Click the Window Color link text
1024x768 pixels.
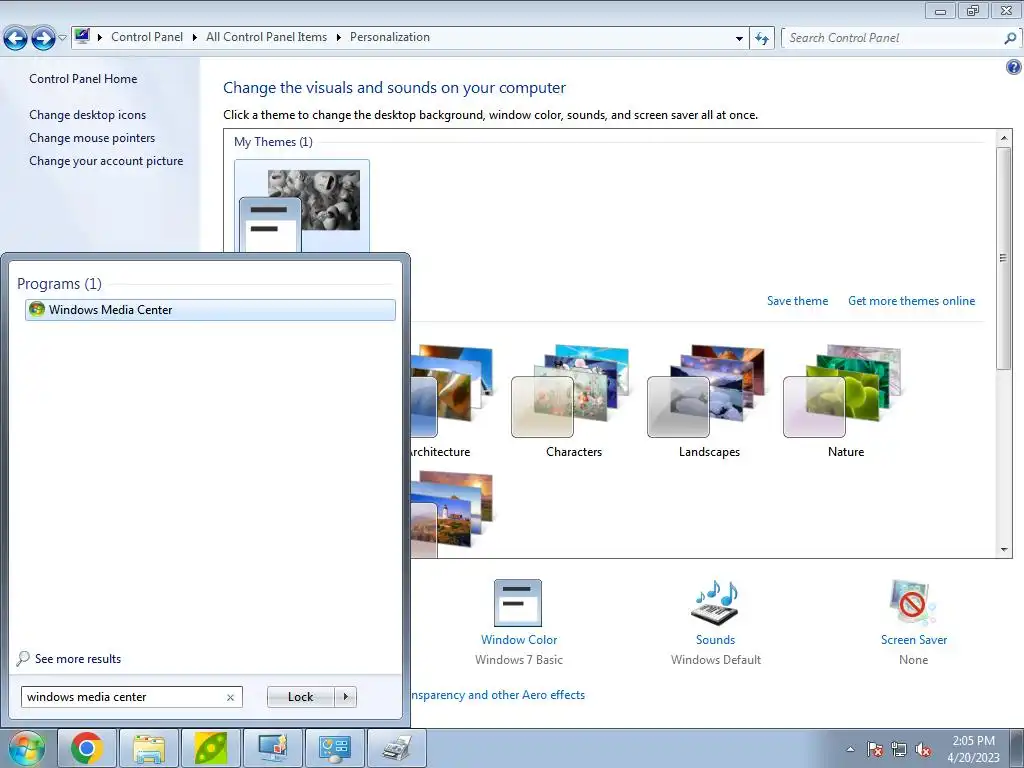pos(519,639)
